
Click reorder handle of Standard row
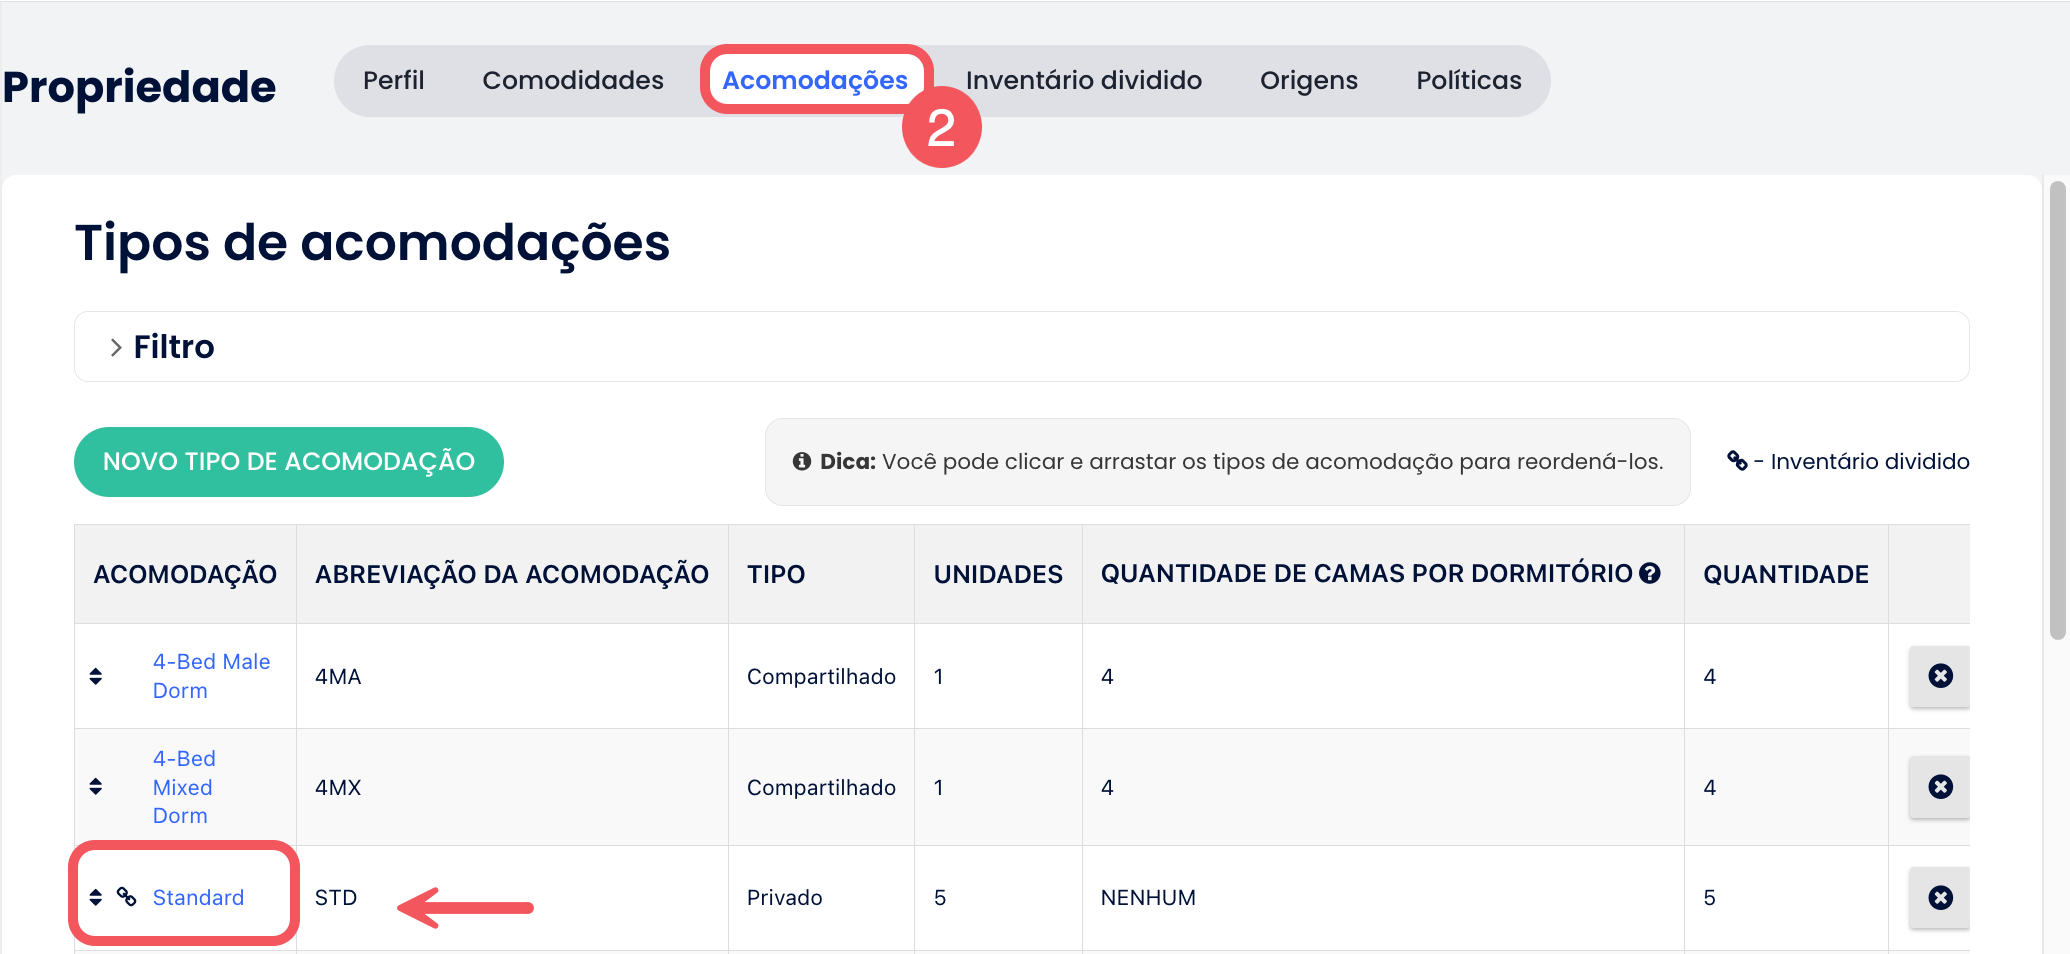pos(96,898)
